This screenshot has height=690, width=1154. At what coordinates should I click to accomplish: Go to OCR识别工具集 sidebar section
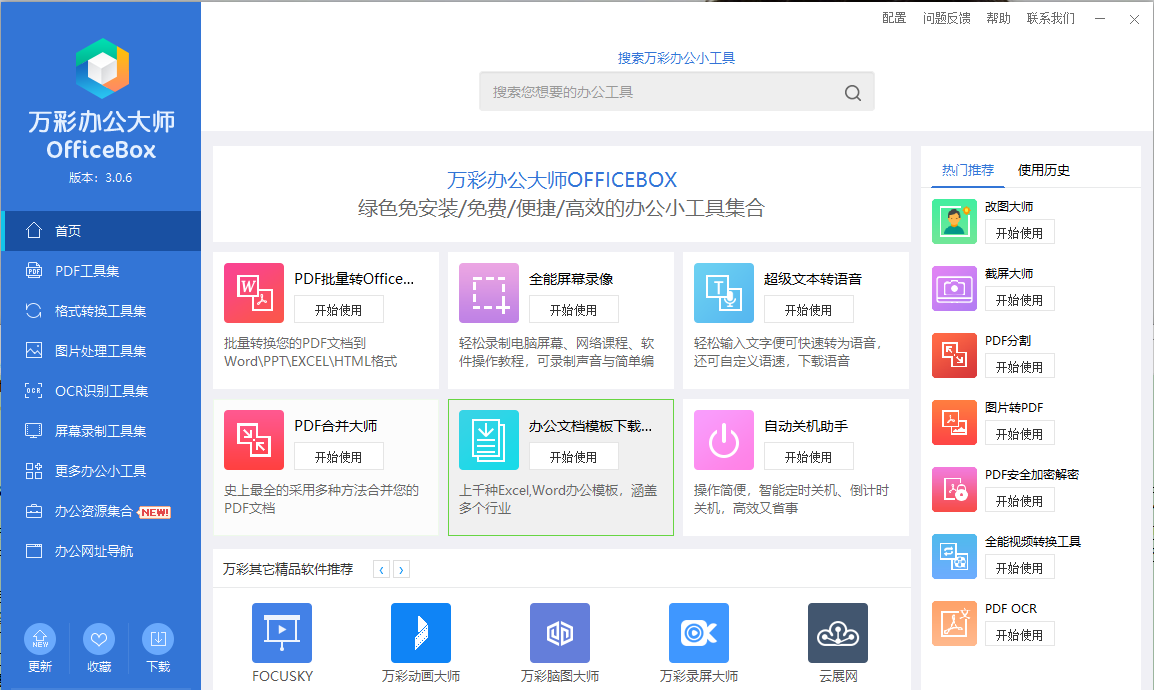tap(101, 391)
